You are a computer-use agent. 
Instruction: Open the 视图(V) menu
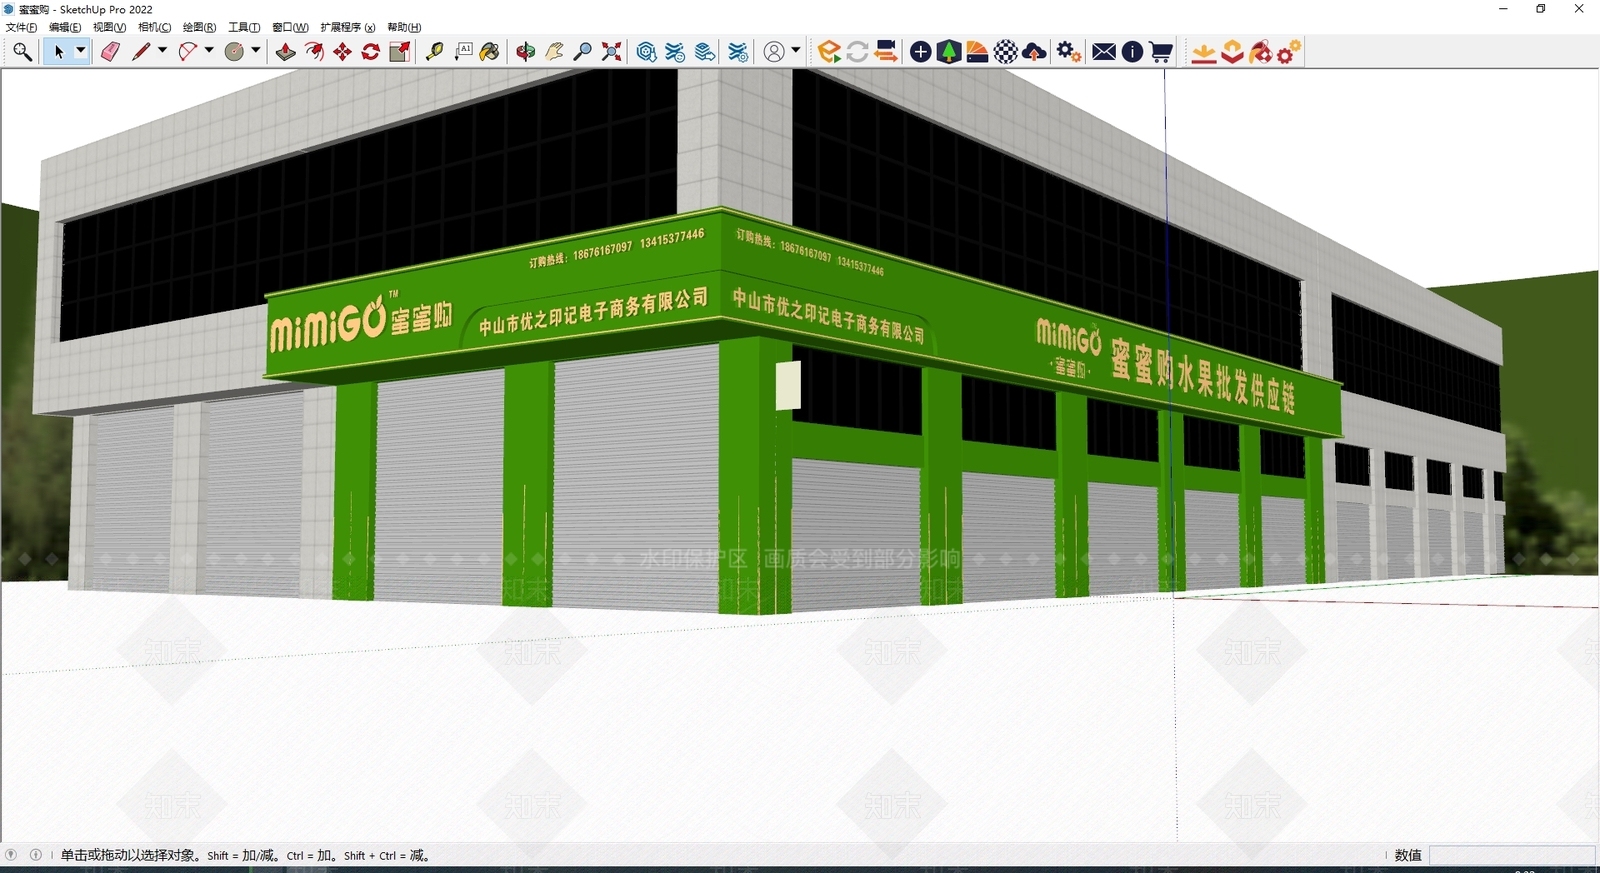point(109,28)
